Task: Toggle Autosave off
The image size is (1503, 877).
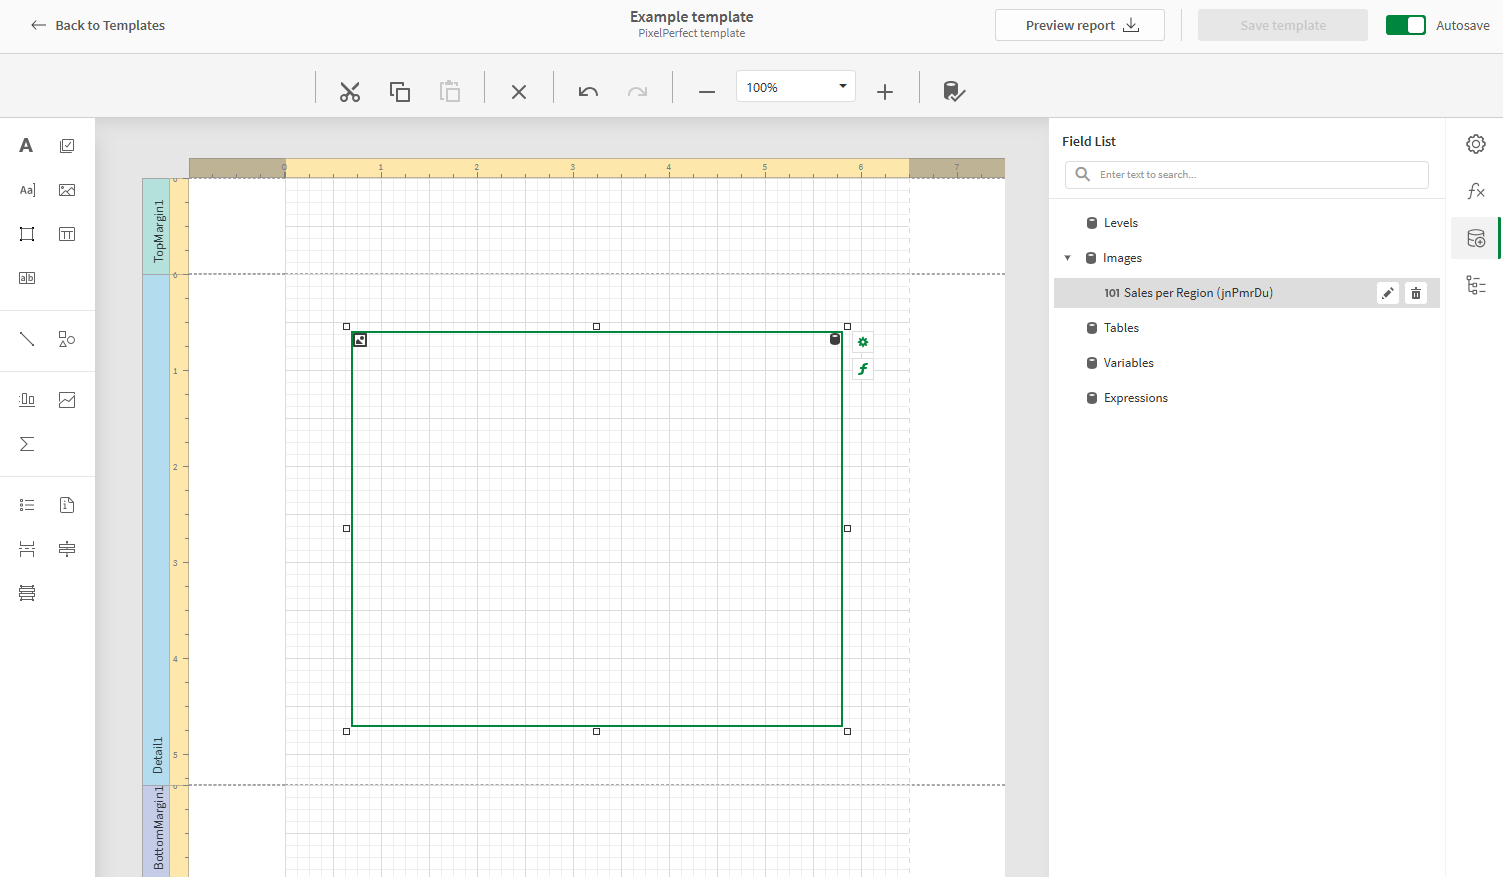Action: (1405, 25)
